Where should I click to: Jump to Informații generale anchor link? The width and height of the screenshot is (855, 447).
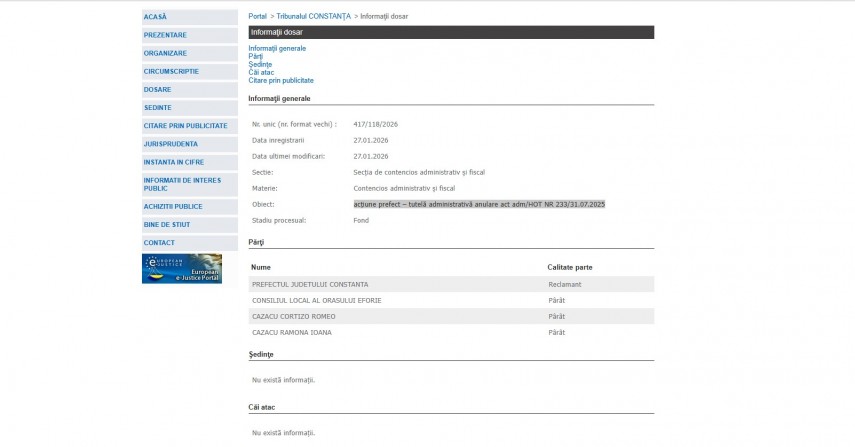point(277,48)
